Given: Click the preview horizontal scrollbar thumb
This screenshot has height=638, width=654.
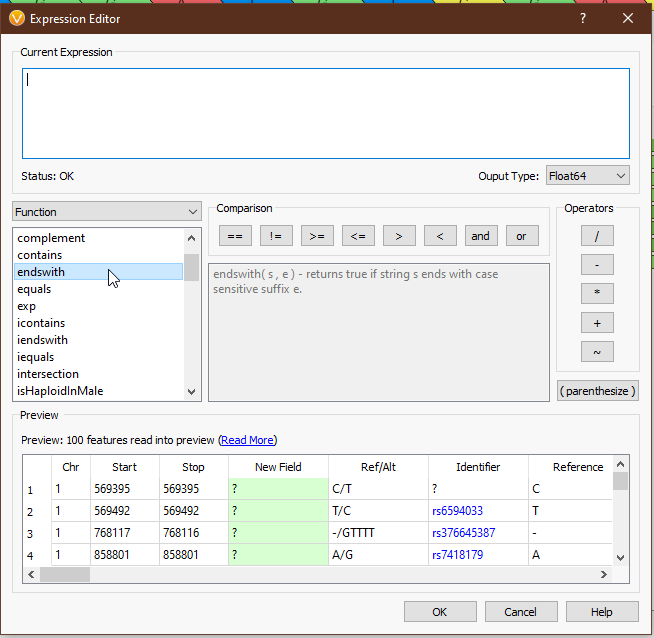Looking at the screenshot, I should coord(65,575).
